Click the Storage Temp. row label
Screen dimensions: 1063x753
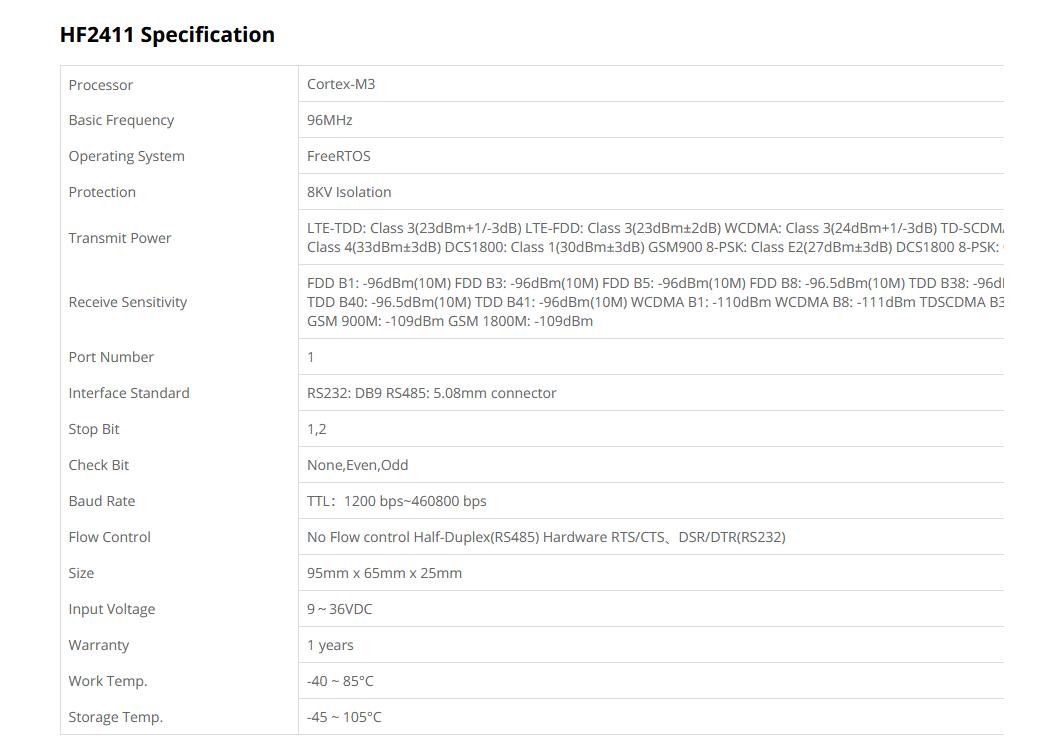pyautogui.click(x=116, y=717)
